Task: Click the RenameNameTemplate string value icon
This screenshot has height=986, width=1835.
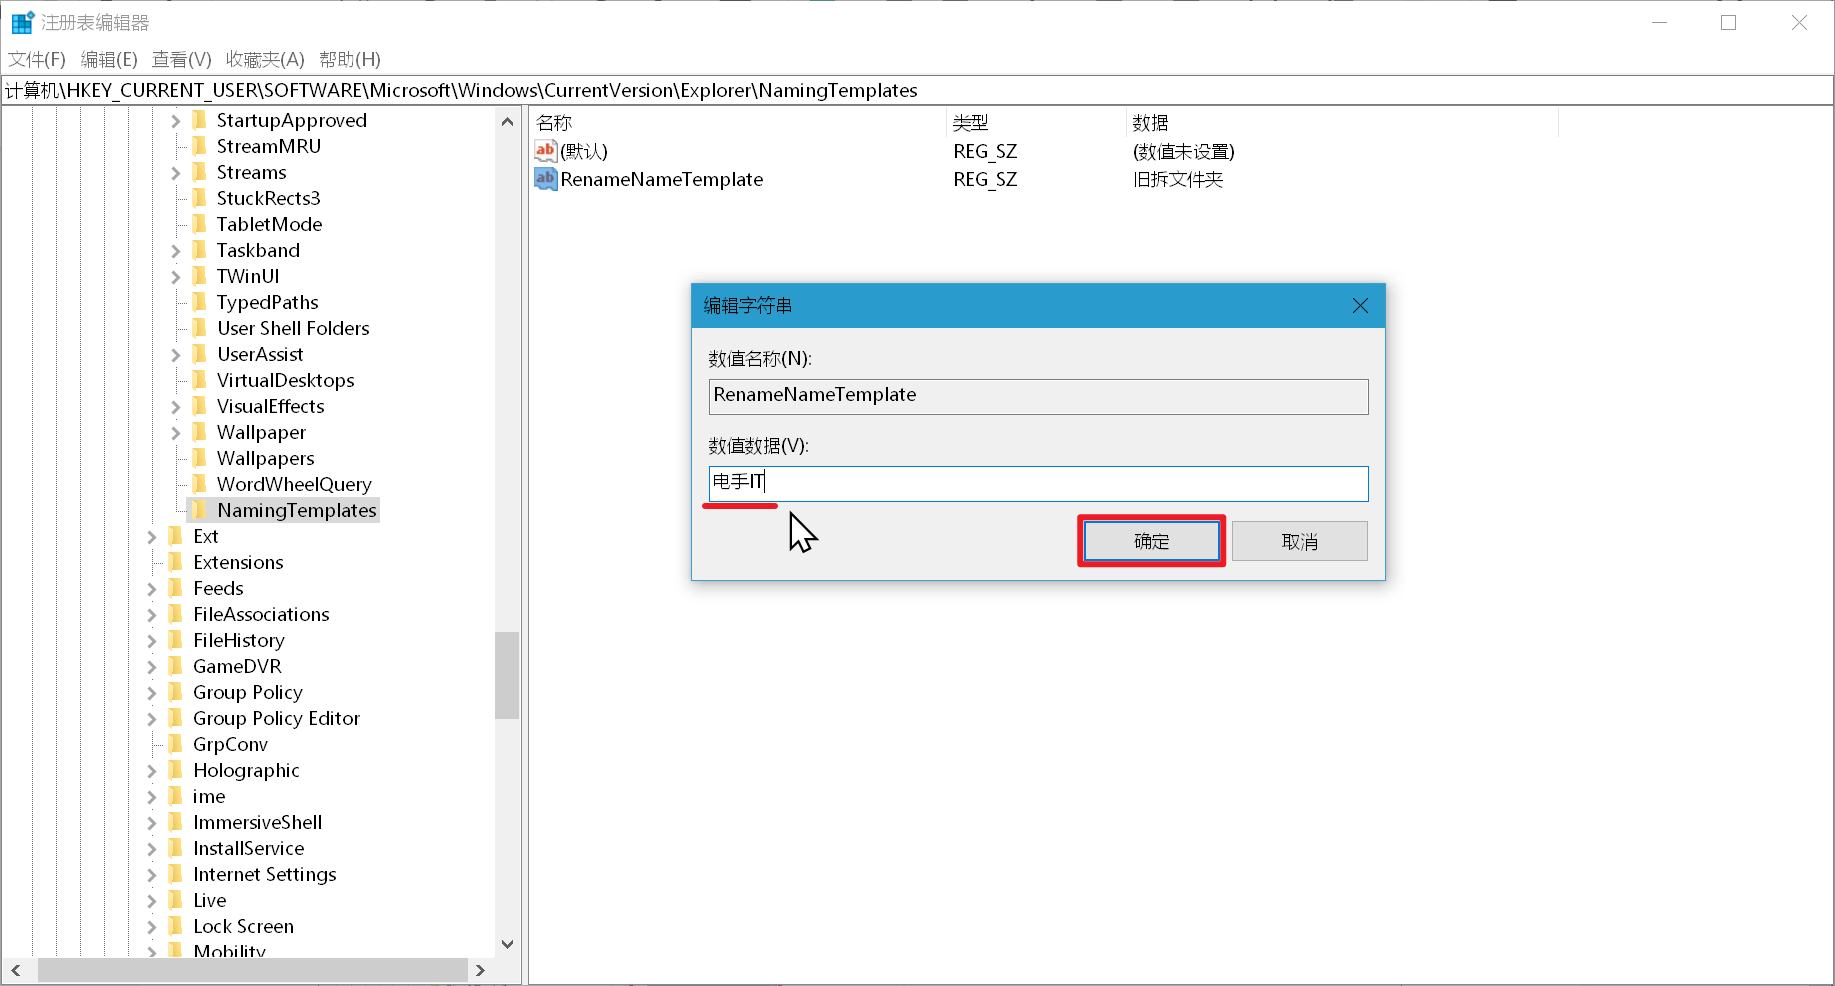Action: pos(545,179)
